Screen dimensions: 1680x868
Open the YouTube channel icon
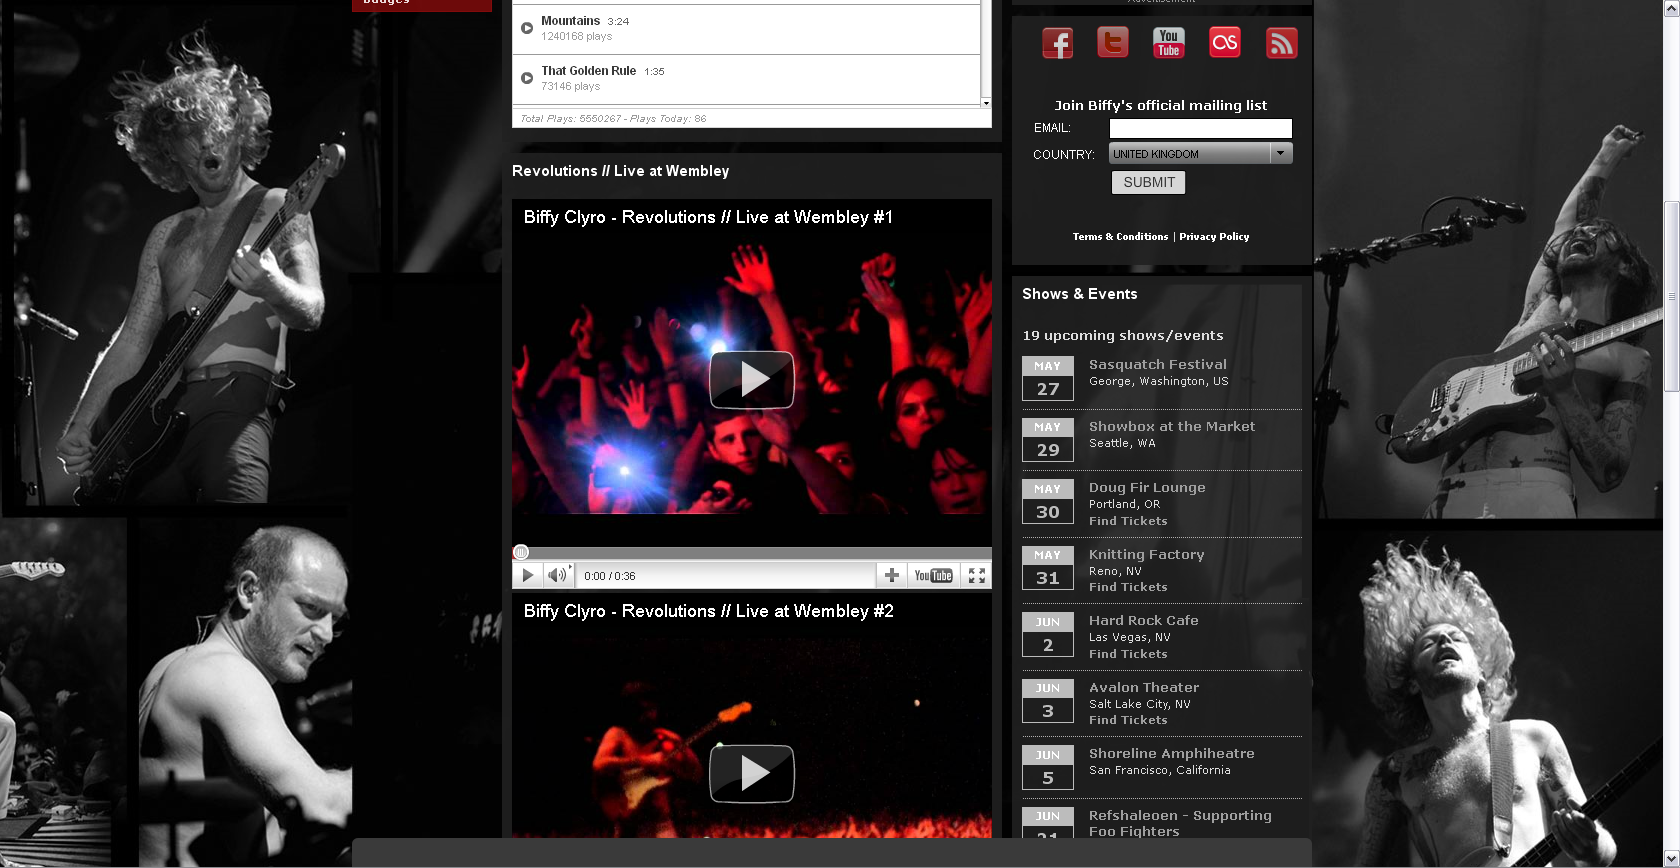[x=1169, y=43]
